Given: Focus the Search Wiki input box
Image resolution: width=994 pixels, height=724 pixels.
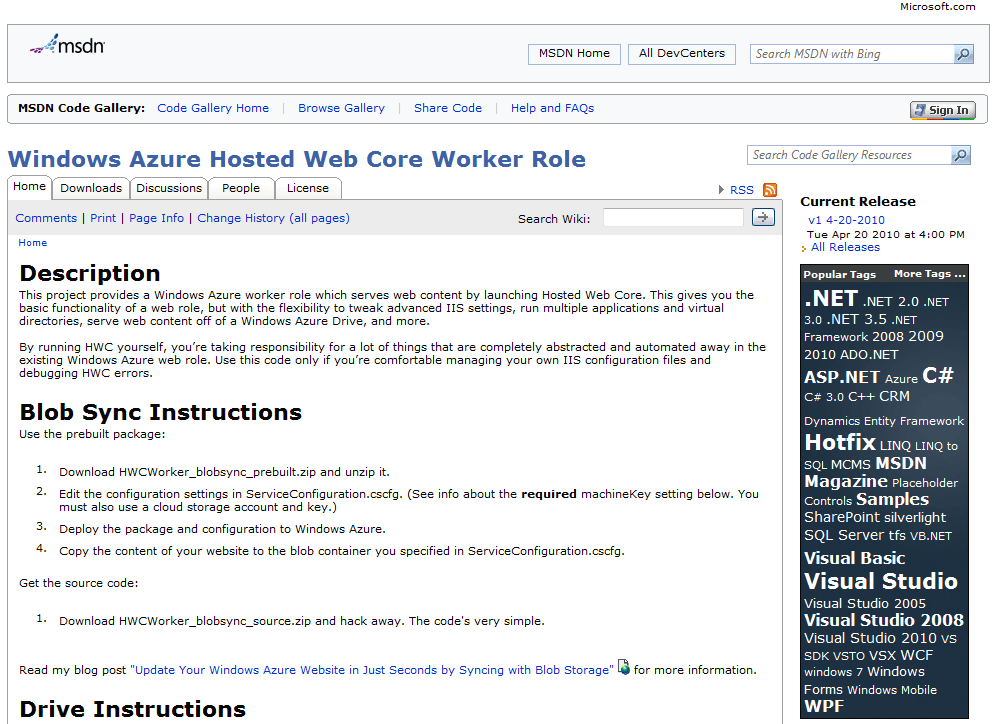Looking at the screenshot, I should pos(673,217).
